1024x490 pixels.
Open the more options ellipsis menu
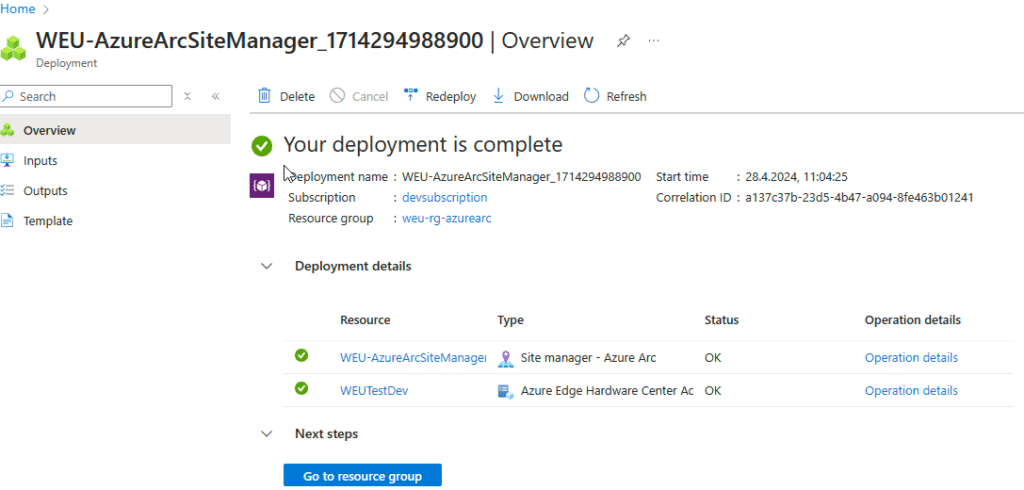coord(654,41)
